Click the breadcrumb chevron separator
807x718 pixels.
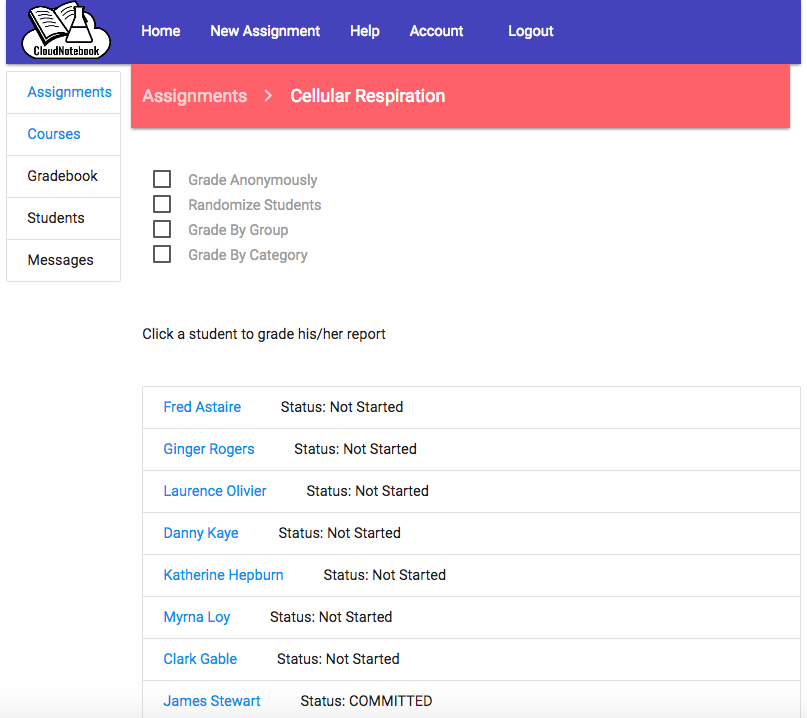pos(268,96)
